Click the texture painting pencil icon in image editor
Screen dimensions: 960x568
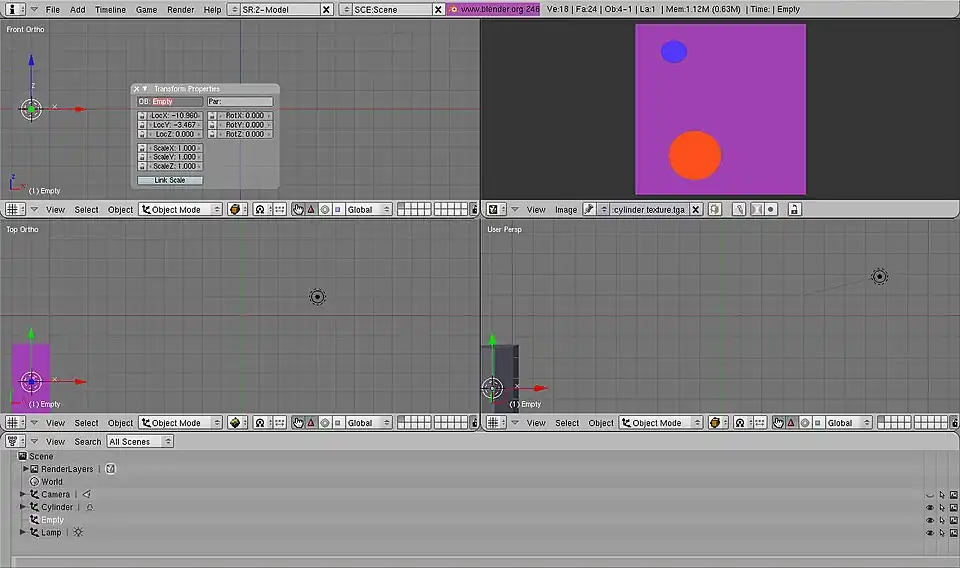739,210
